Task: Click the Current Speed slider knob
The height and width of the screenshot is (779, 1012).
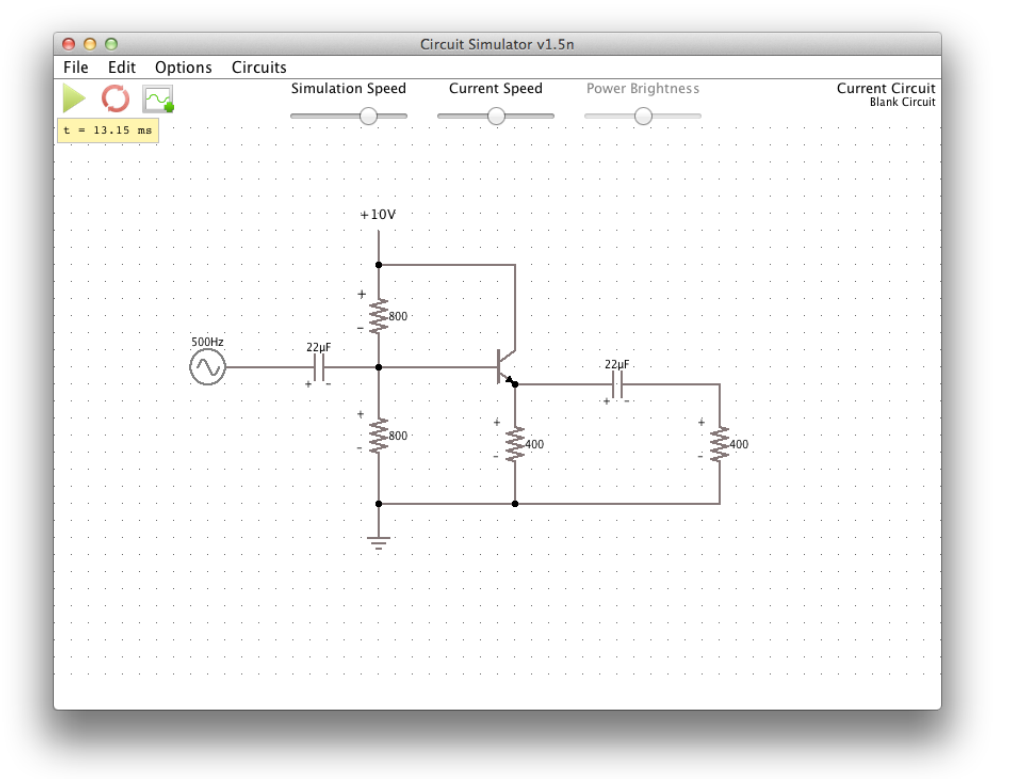Action: coord(496,116)
